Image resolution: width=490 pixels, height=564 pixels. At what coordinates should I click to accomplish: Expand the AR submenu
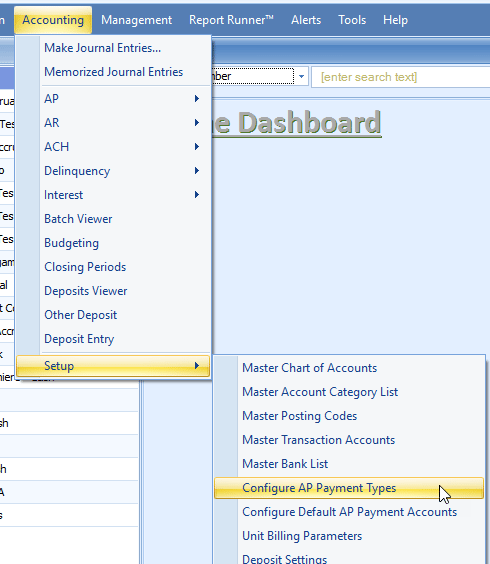[x=113, y=123]
